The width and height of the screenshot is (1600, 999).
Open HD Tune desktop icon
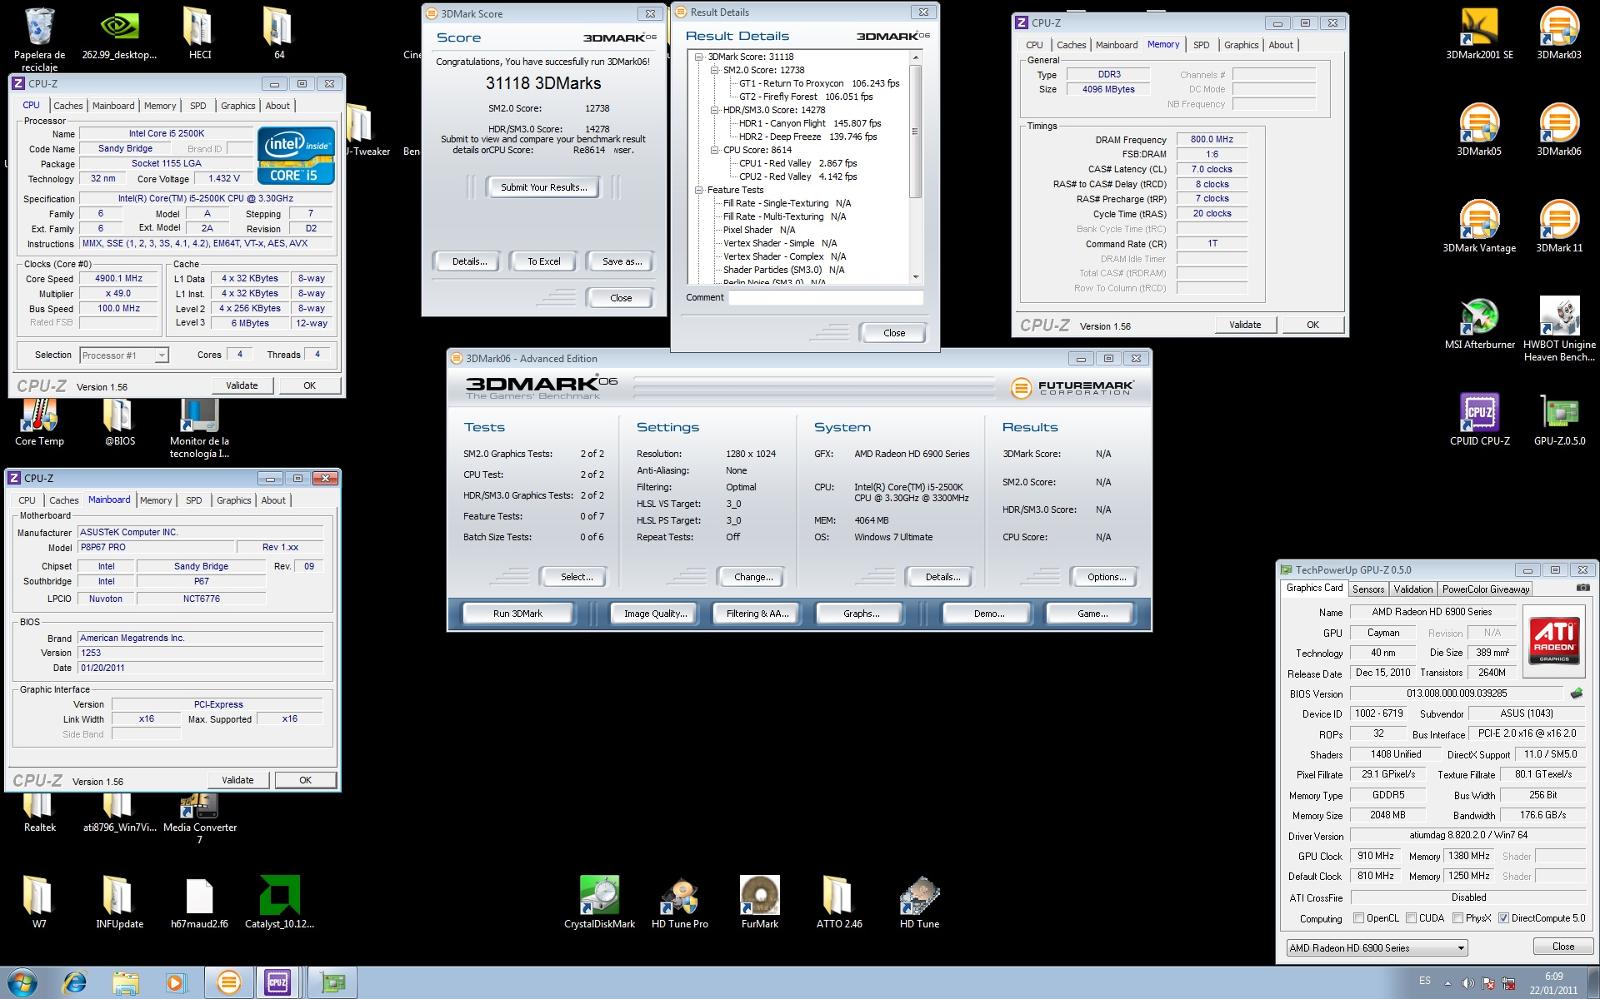tap(919, 902)
